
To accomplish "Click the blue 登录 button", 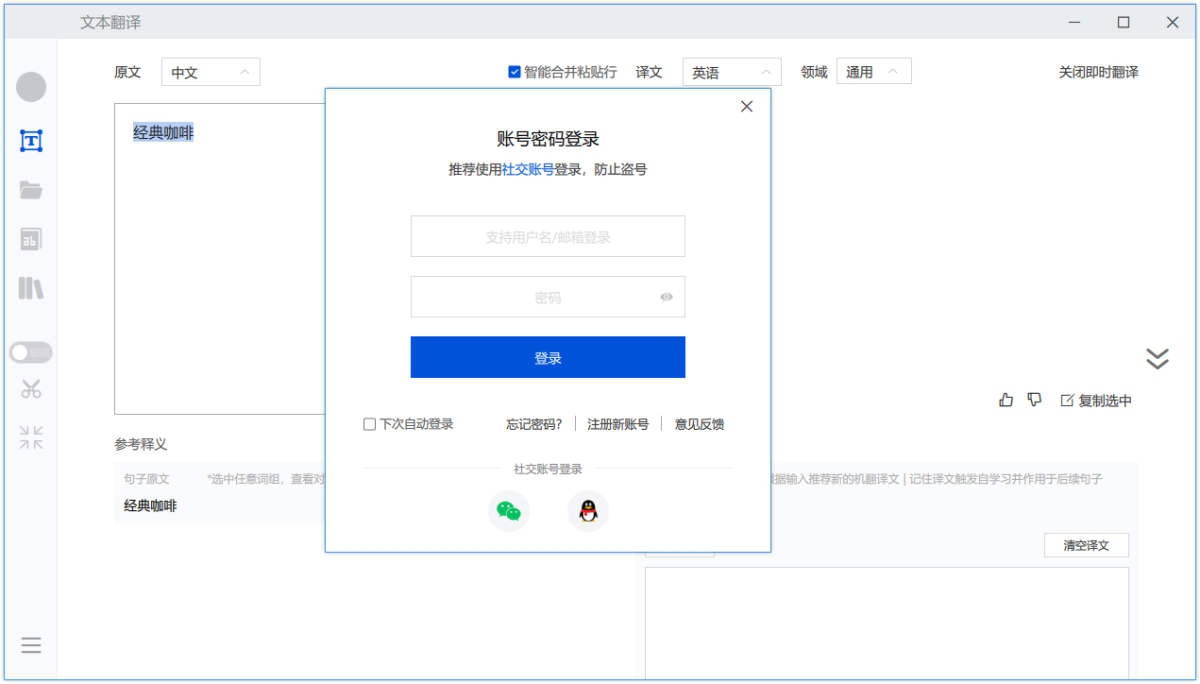I will coord(547,357).
